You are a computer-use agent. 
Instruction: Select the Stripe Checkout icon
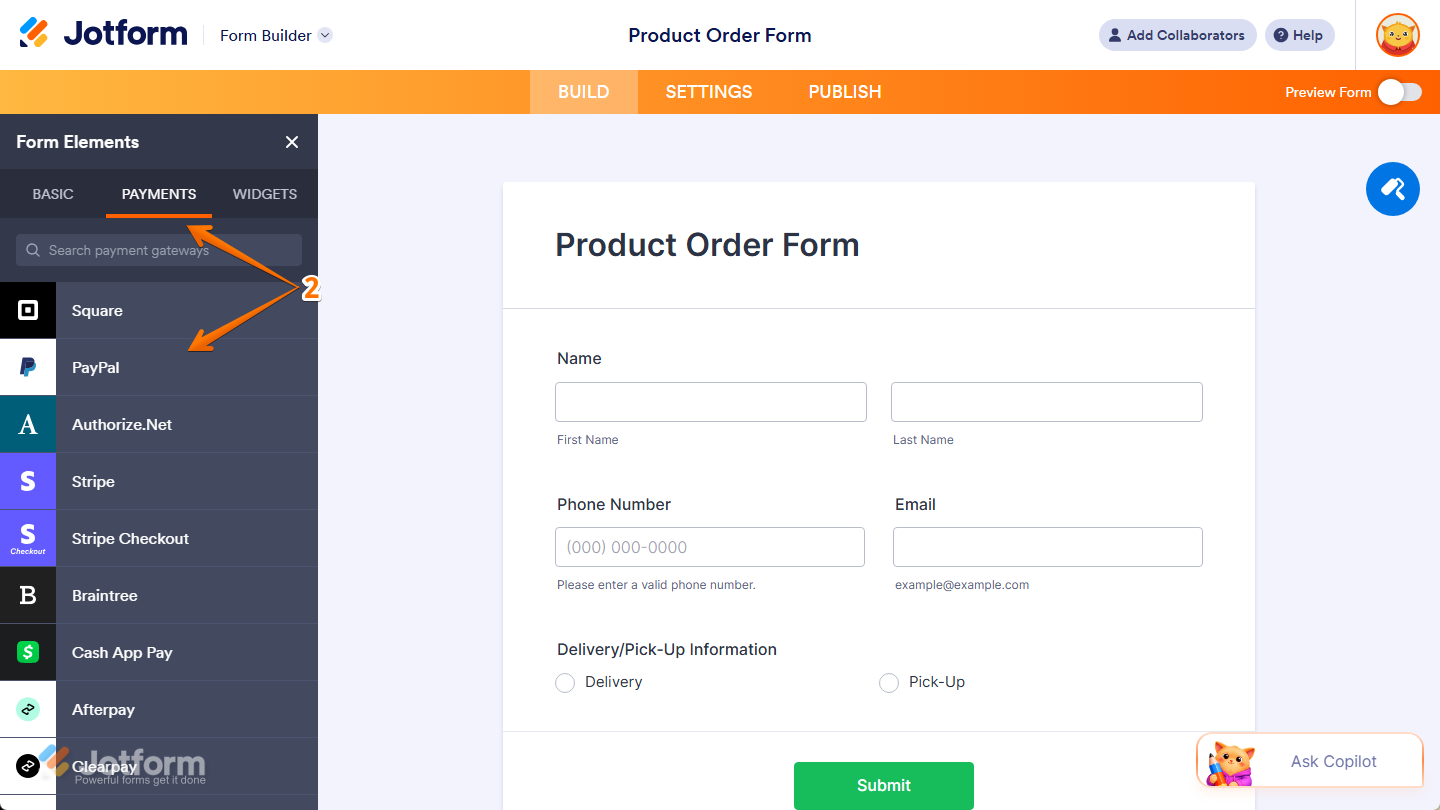(x=27, y=538)
